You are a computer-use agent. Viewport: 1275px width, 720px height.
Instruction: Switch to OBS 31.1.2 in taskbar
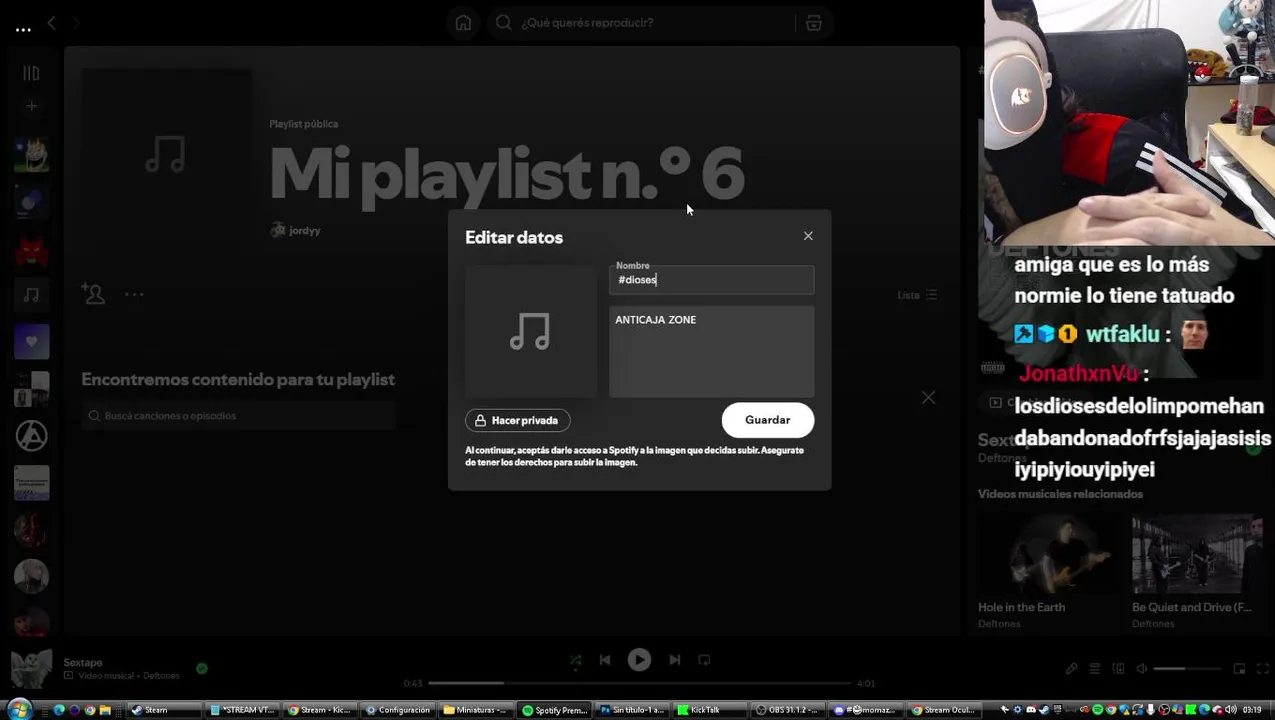coord(788,710)
